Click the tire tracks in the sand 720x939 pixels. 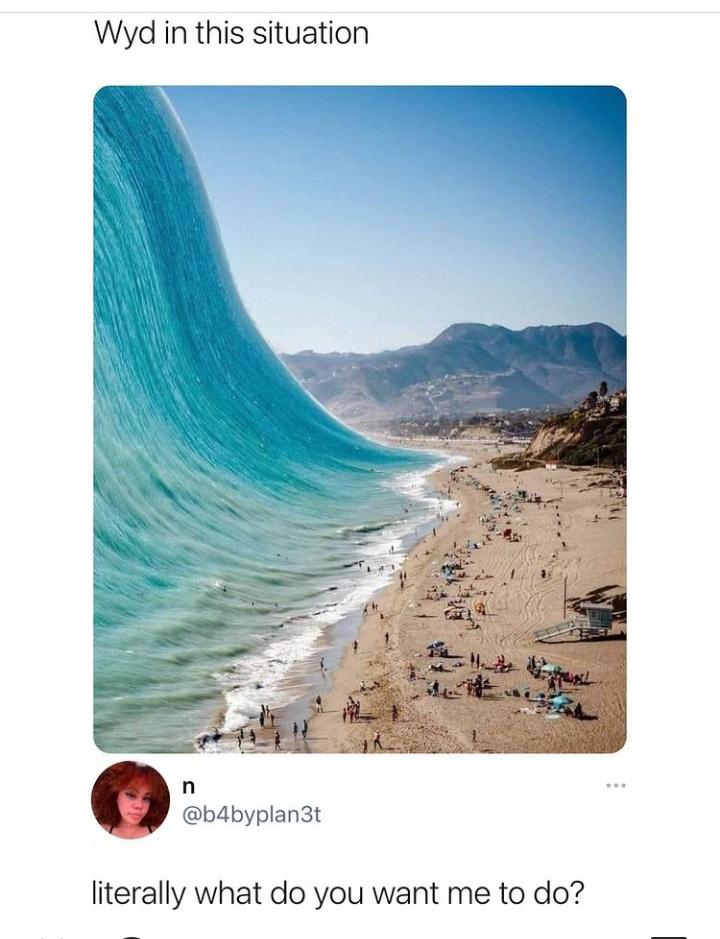pos(527,575)
